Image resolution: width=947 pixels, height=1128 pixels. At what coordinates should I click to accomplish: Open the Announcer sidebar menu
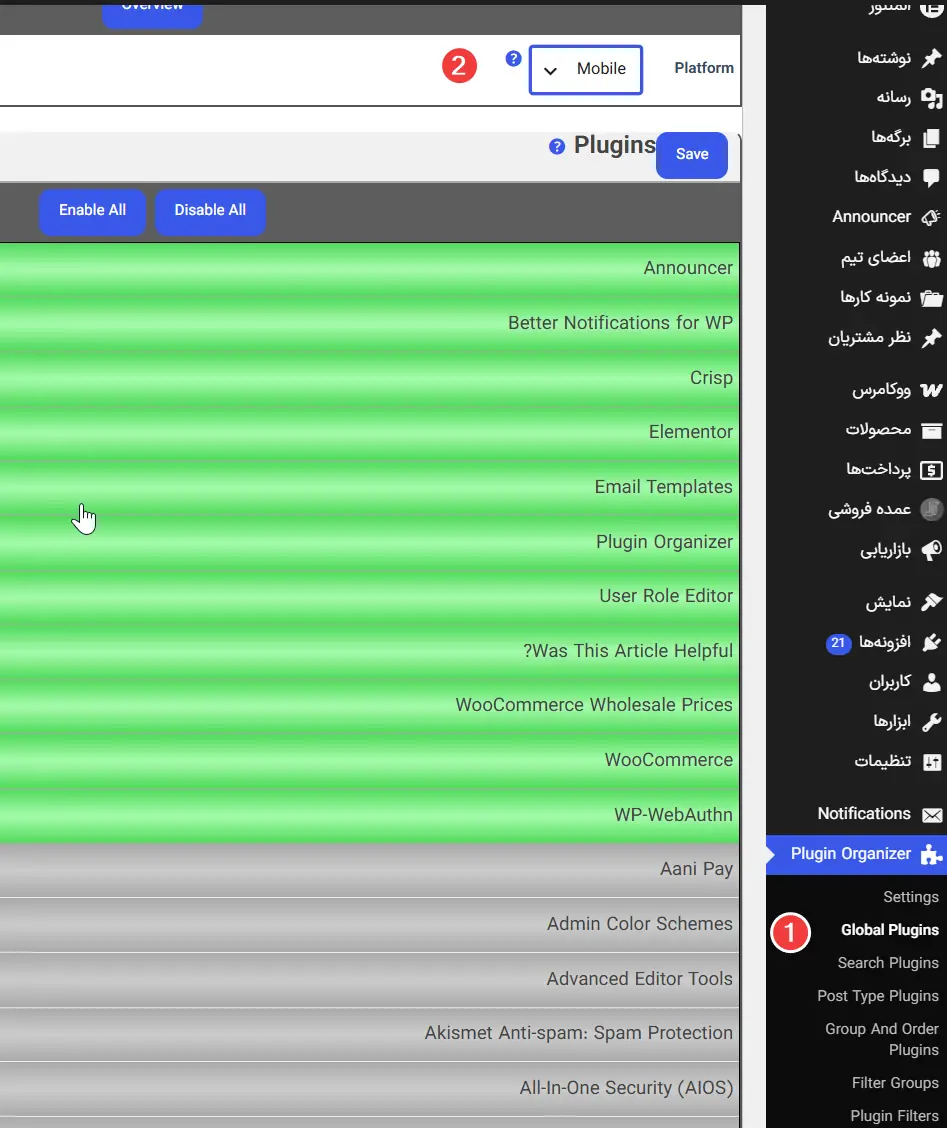[856, 217]
